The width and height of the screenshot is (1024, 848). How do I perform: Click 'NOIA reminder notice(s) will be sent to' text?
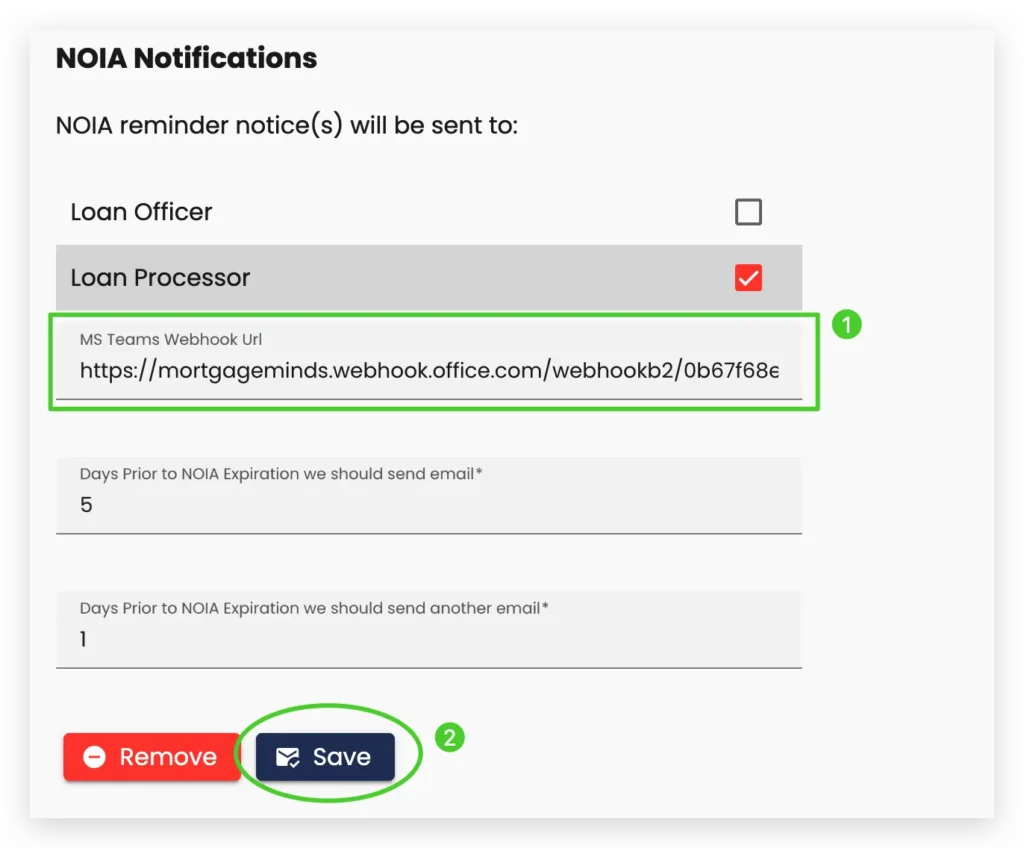[x=286, y=127]
